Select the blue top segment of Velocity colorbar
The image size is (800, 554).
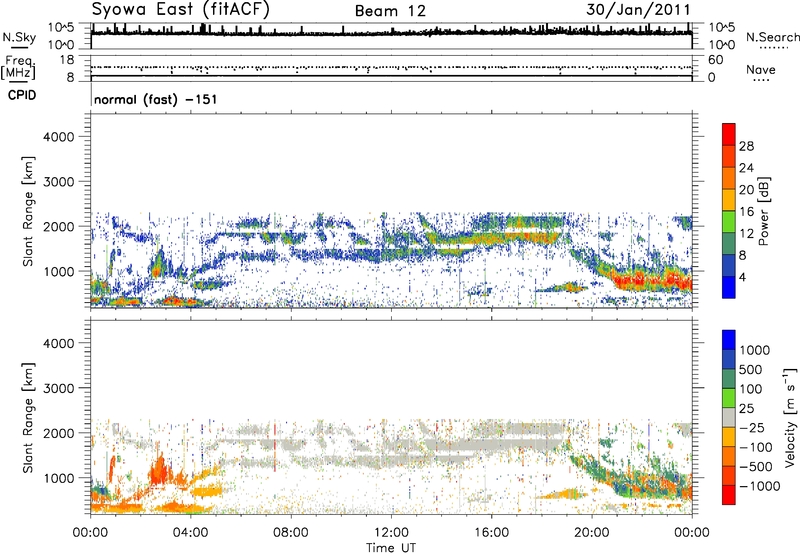point(729,340)
